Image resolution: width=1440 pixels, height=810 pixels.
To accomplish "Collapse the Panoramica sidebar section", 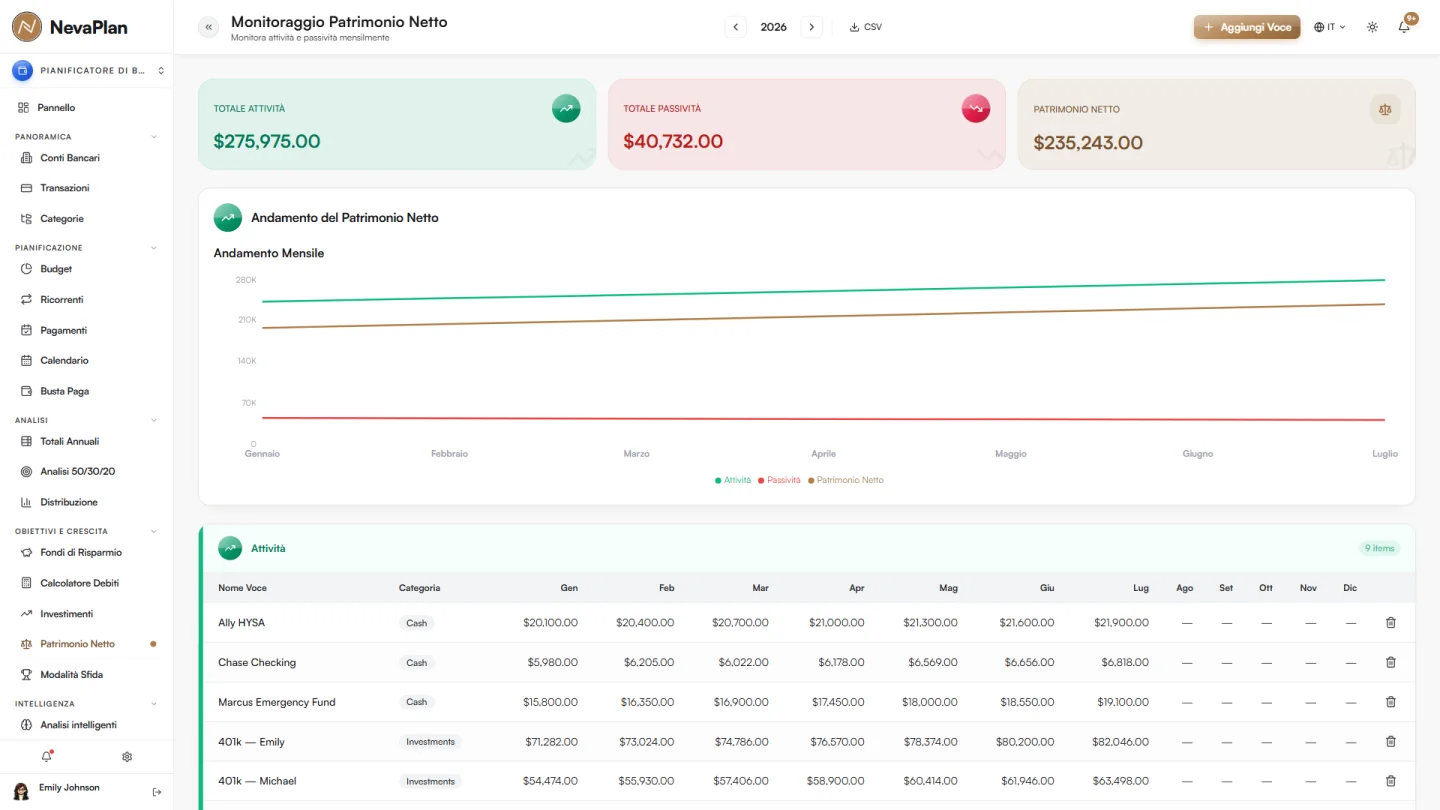I will point(153,136).
